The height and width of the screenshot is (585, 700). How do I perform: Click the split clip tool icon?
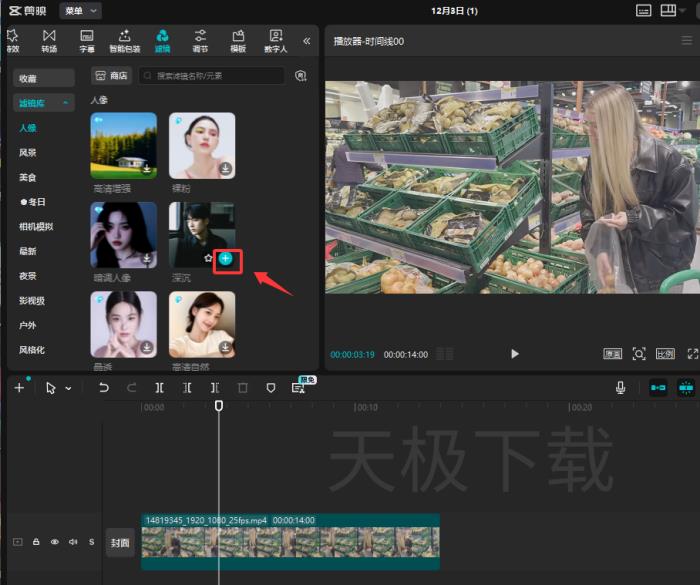[x=159, y=388]
